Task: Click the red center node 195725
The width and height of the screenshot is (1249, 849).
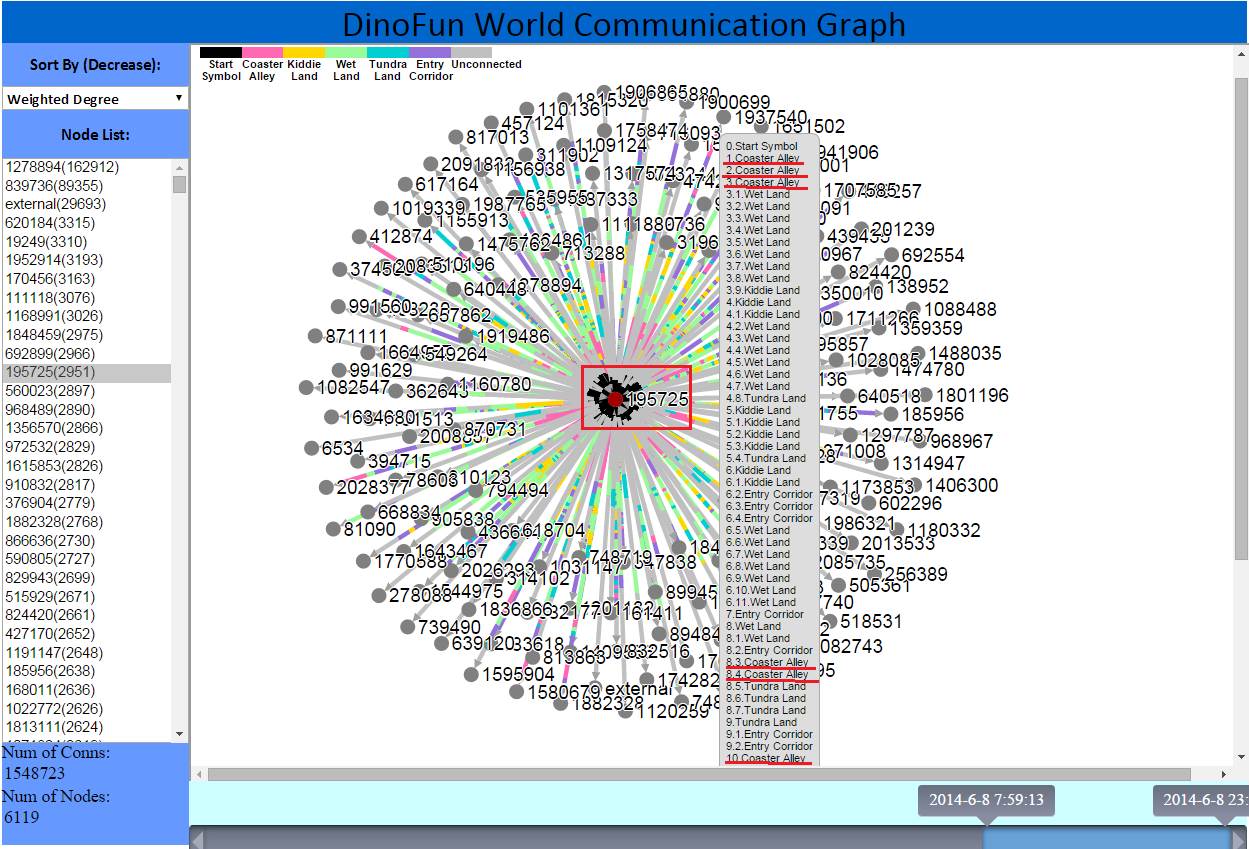Action: pos(615,399)
